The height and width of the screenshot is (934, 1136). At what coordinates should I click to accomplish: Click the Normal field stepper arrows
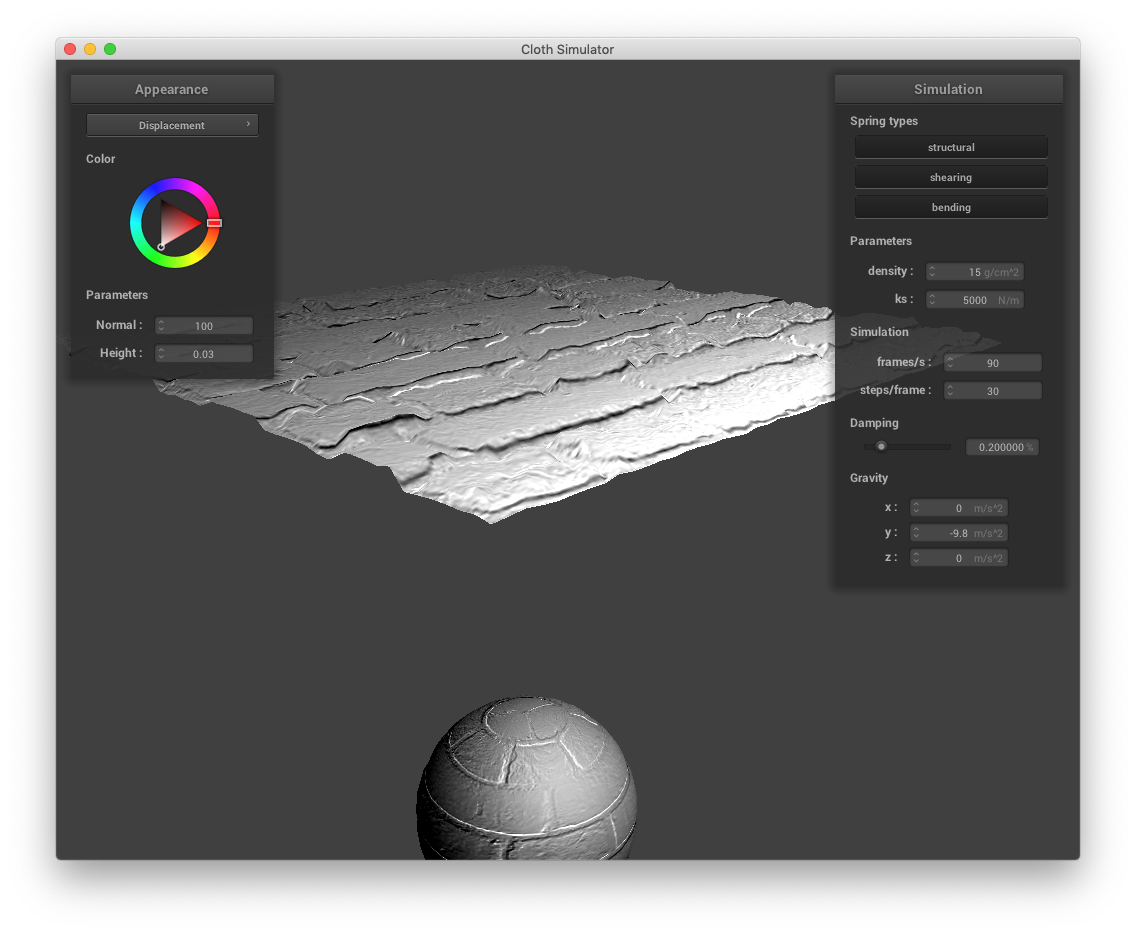[162, 325]
